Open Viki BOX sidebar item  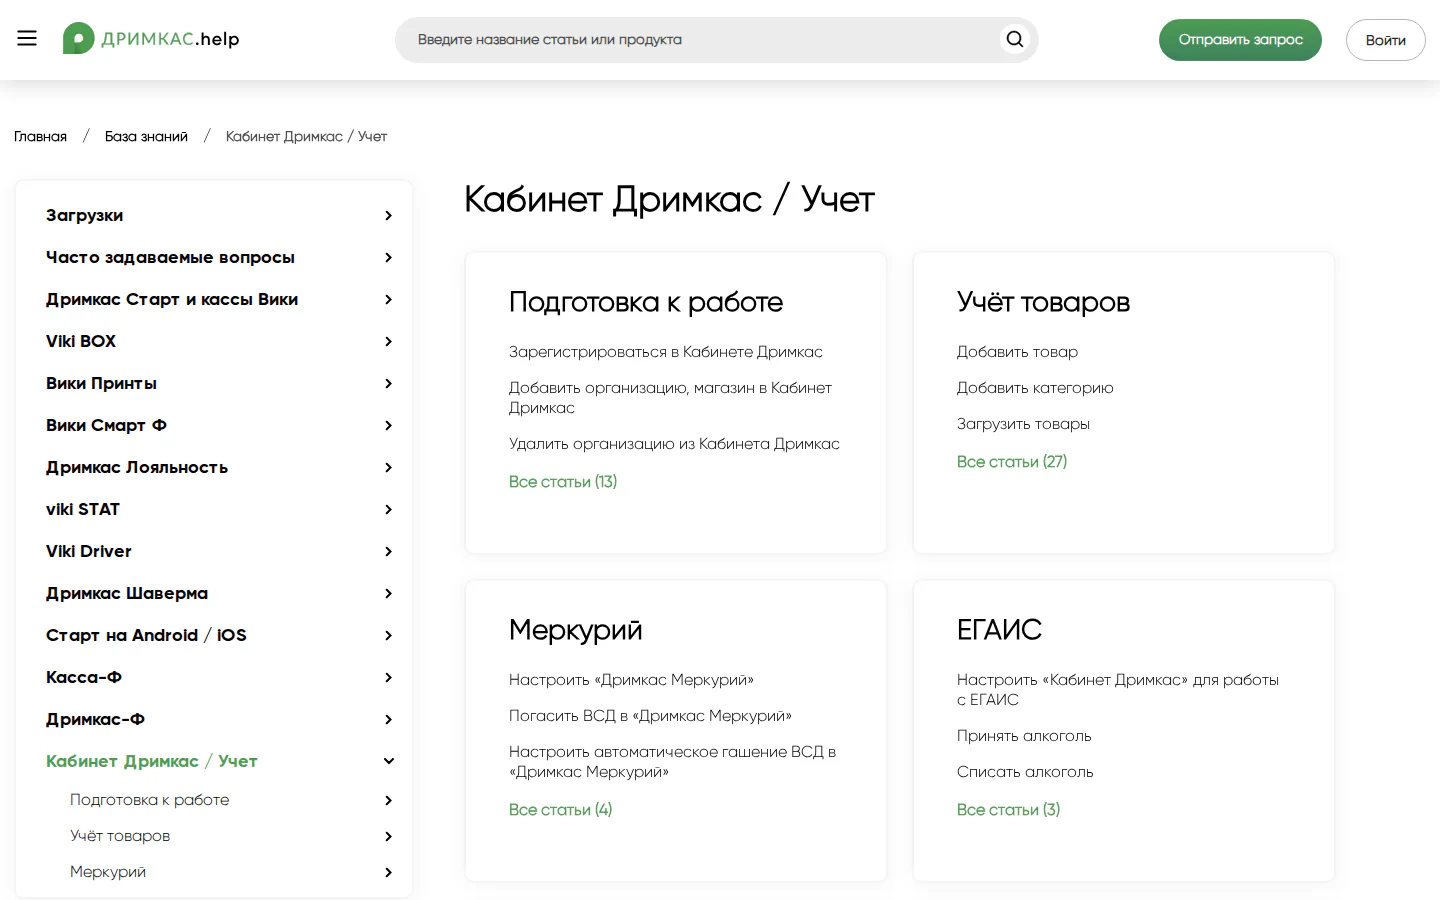(x=81, y=341)
